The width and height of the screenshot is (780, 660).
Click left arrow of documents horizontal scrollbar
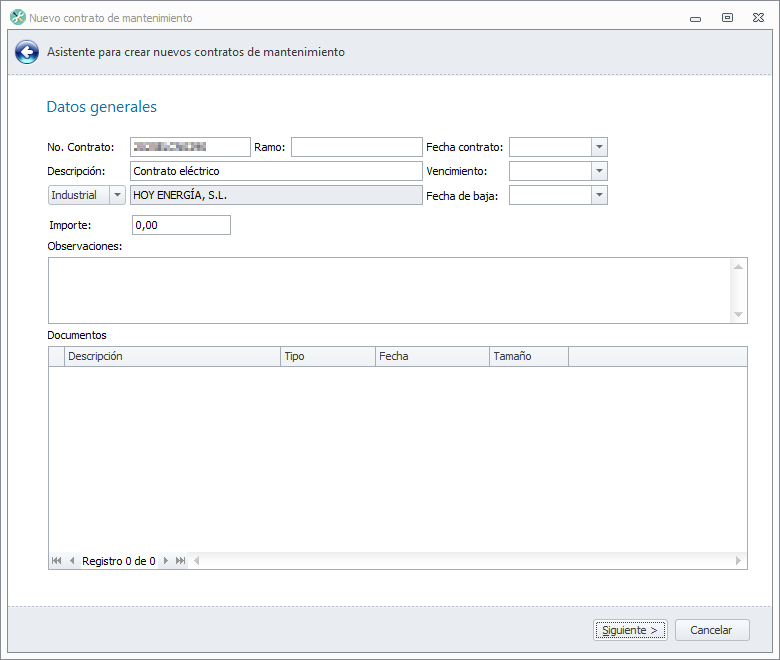coord(196,561)
